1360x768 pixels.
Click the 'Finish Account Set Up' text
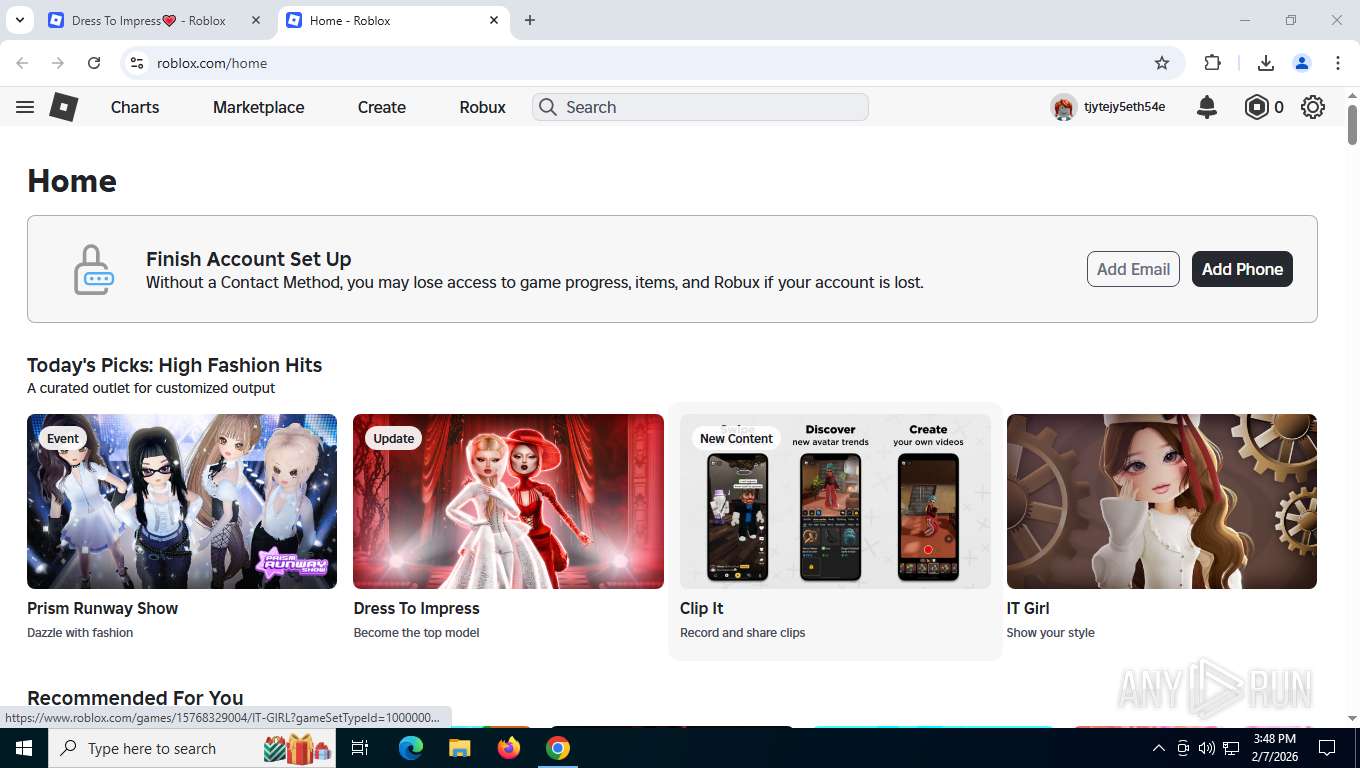248,259
